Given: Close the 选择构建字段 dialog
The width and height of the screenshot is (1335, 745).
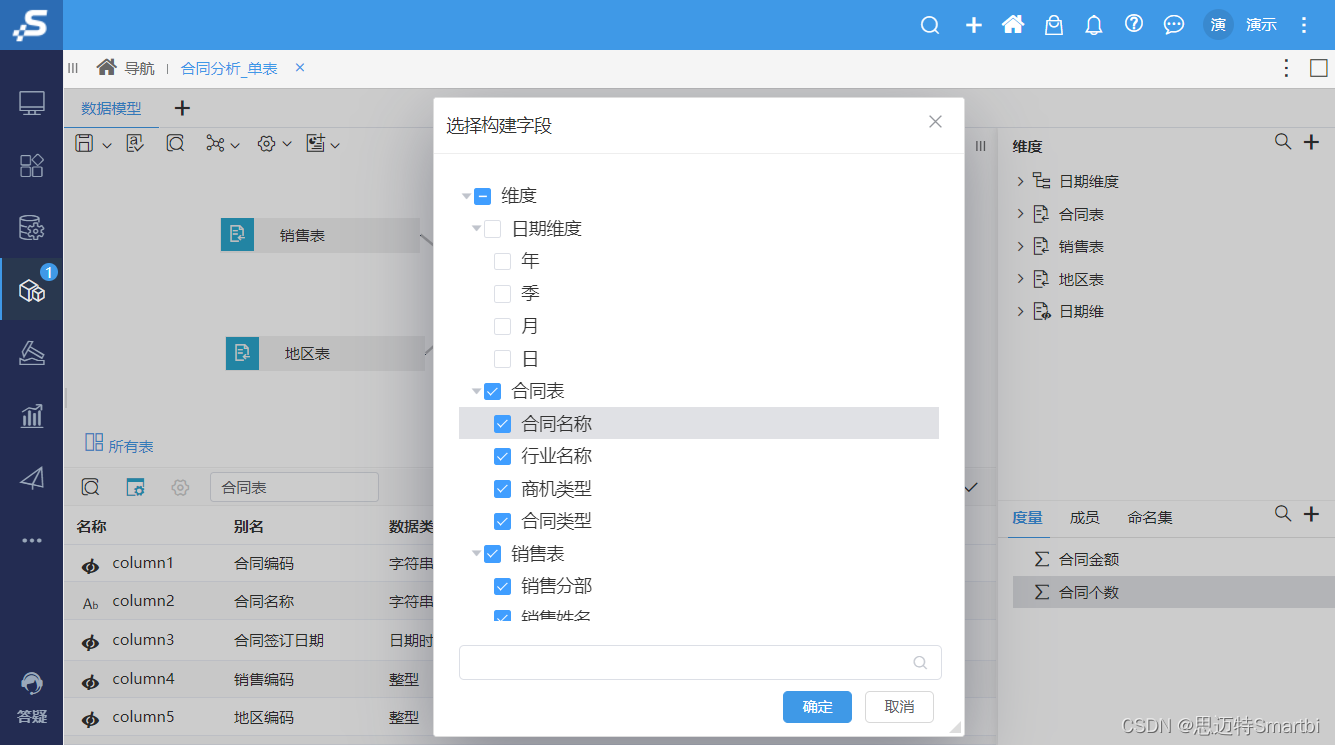Looking at the screenshot, I should tap(936, 122).
